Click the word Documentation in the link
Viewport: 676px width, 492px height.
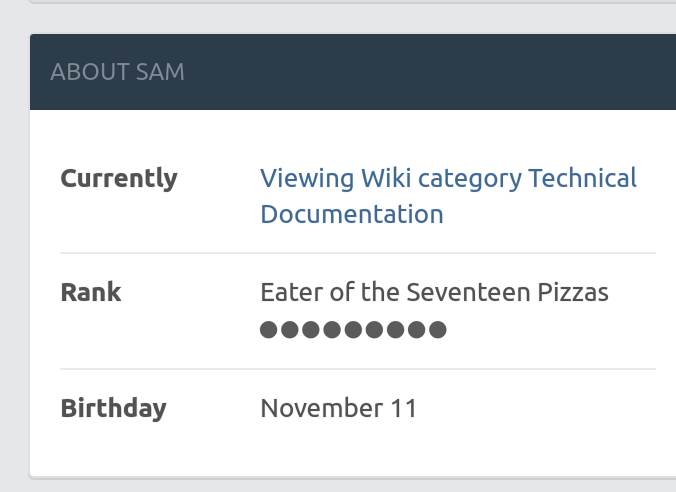click(351, 214)
